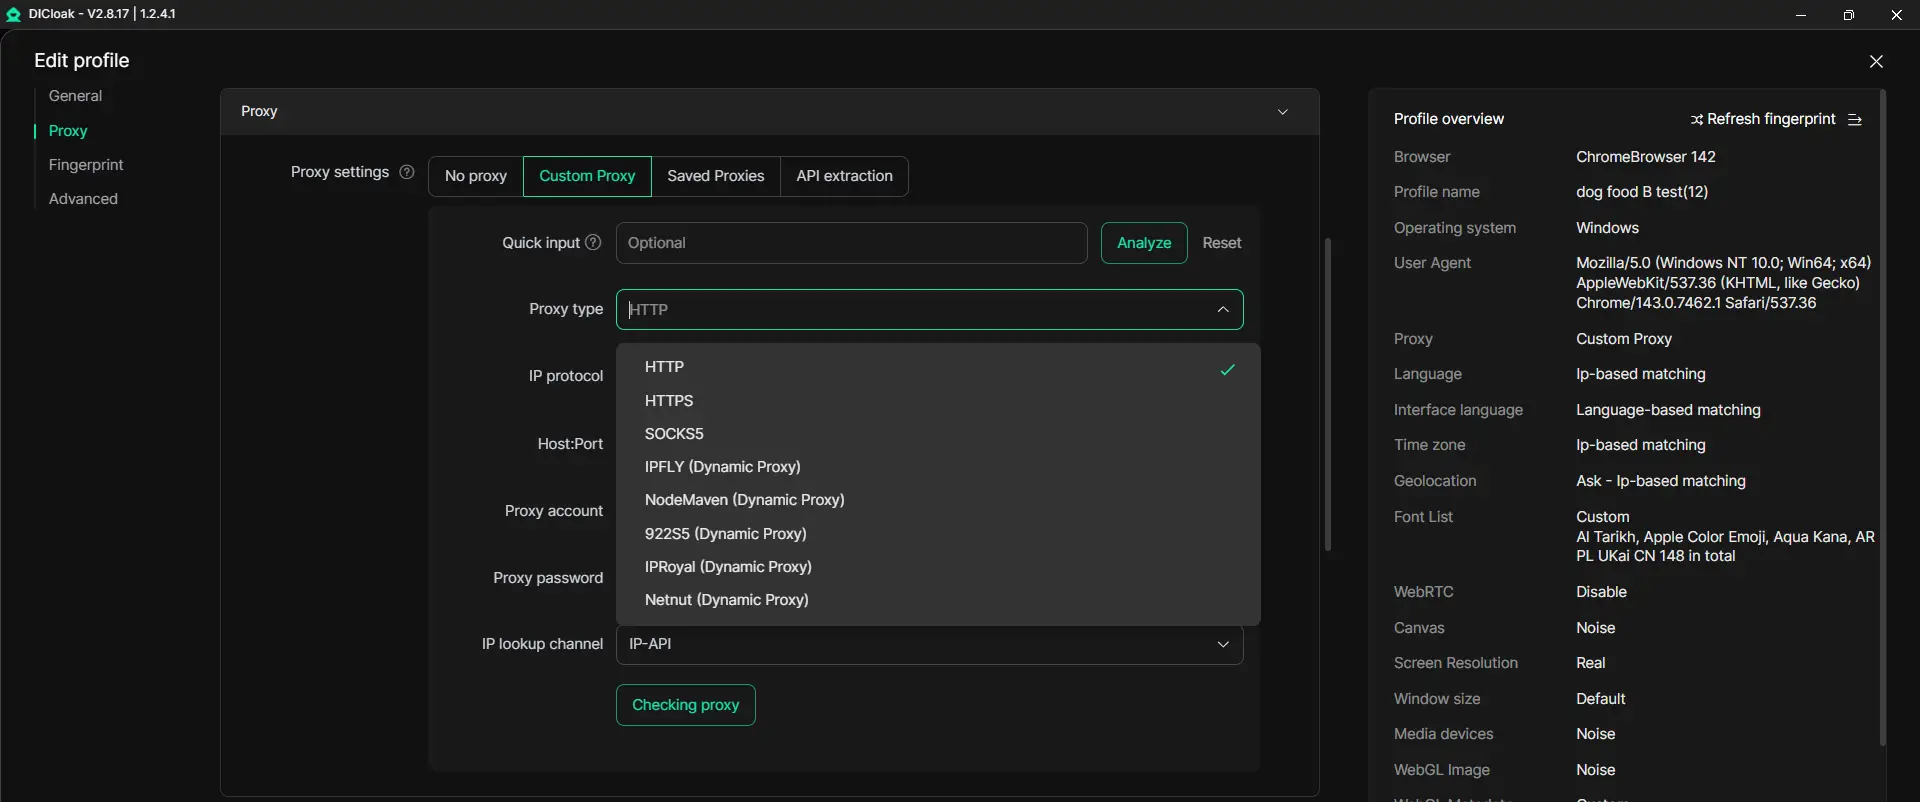Click the Quick input help icon
The width and height of the screenshot is (1920, 802).
point(593,243)
